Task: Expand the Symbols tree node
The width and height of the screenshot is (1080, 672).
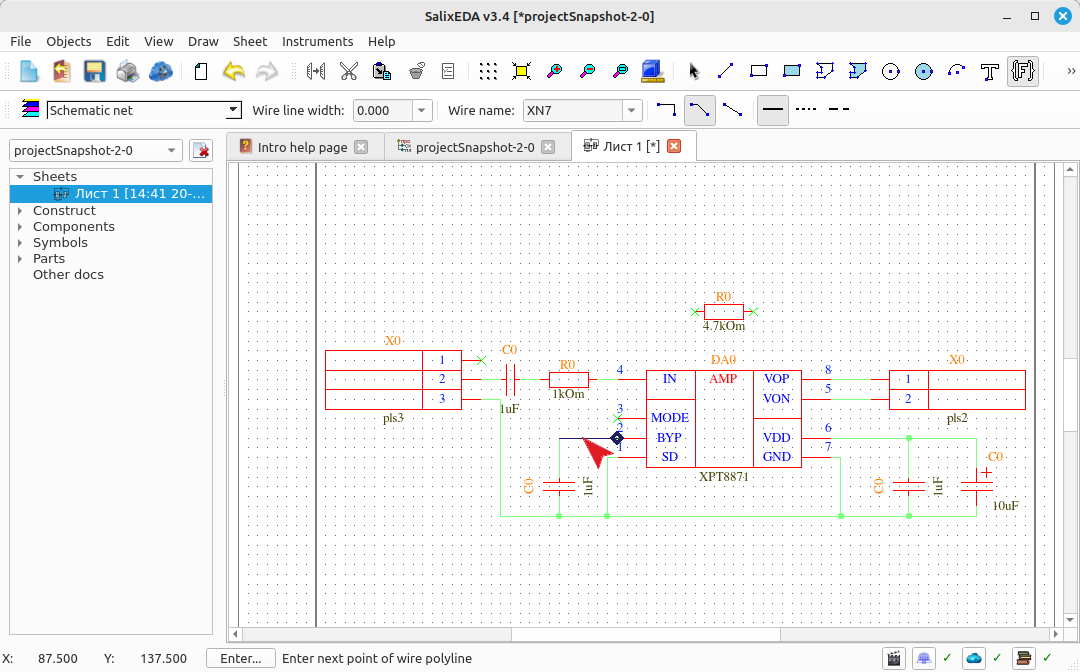Action: point(20,242)
